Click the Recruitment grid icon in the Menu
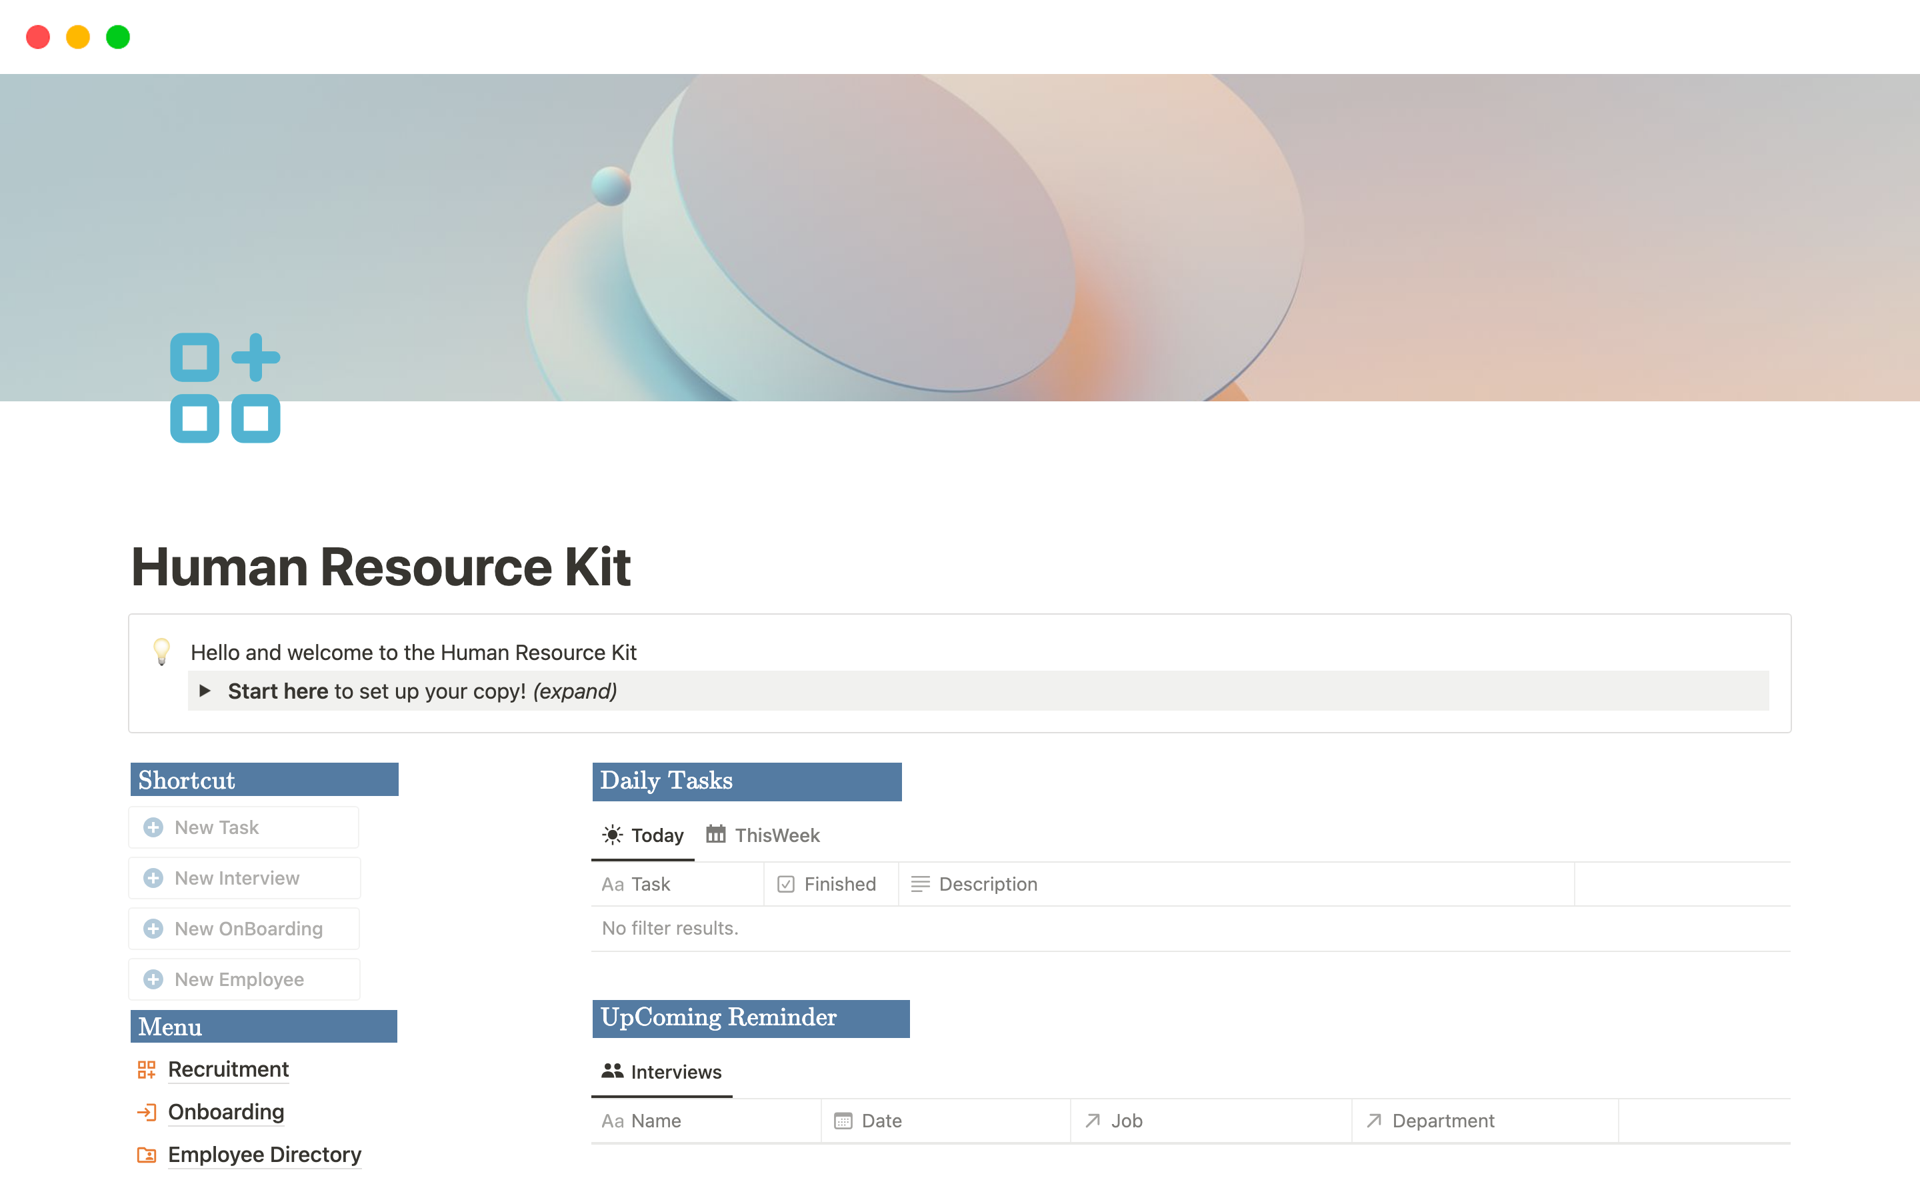Viewport: 1920px width, 1200px height. 145,1069
